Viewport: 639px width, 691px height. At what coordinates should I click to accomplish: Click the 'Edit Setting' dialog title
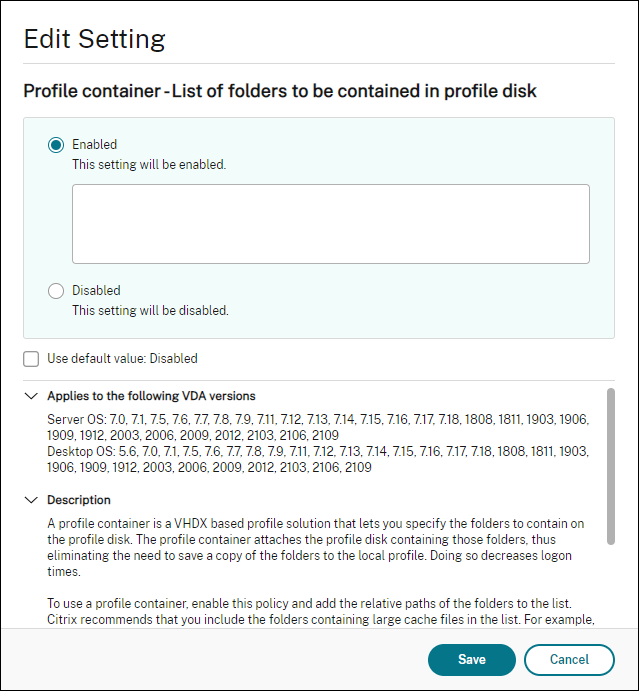point(94,39)
